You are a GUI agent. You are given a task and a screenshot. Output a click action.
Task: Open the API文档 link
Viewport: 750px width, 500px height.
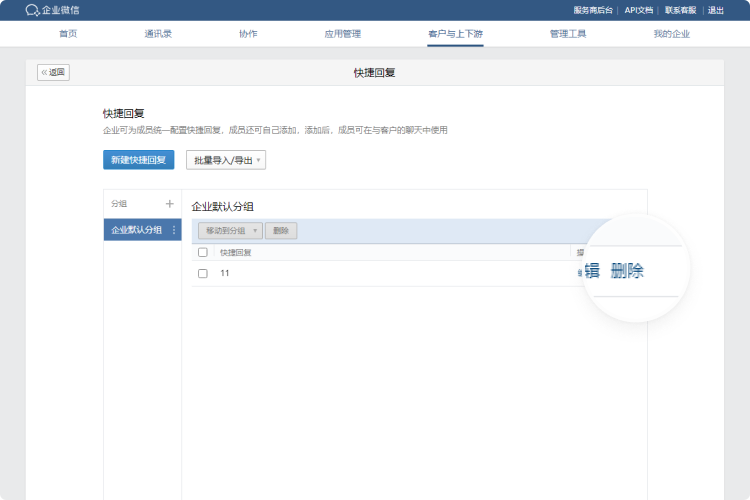tap(639, 10)
